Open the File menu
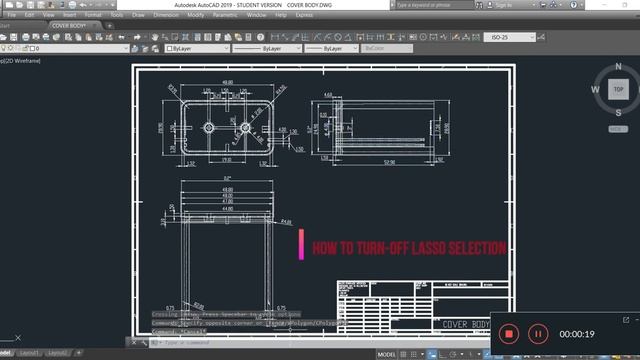The image size is (640, 360). tap(12, 15)
